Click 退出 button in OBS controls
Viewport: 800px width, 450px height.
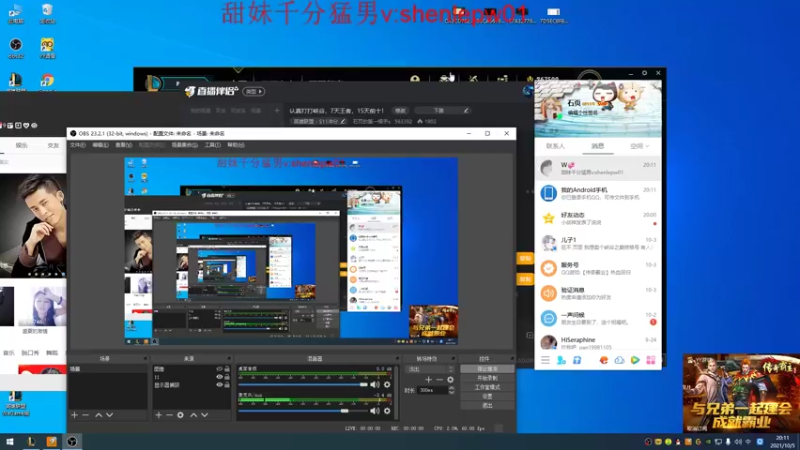[x=487, y=406]
